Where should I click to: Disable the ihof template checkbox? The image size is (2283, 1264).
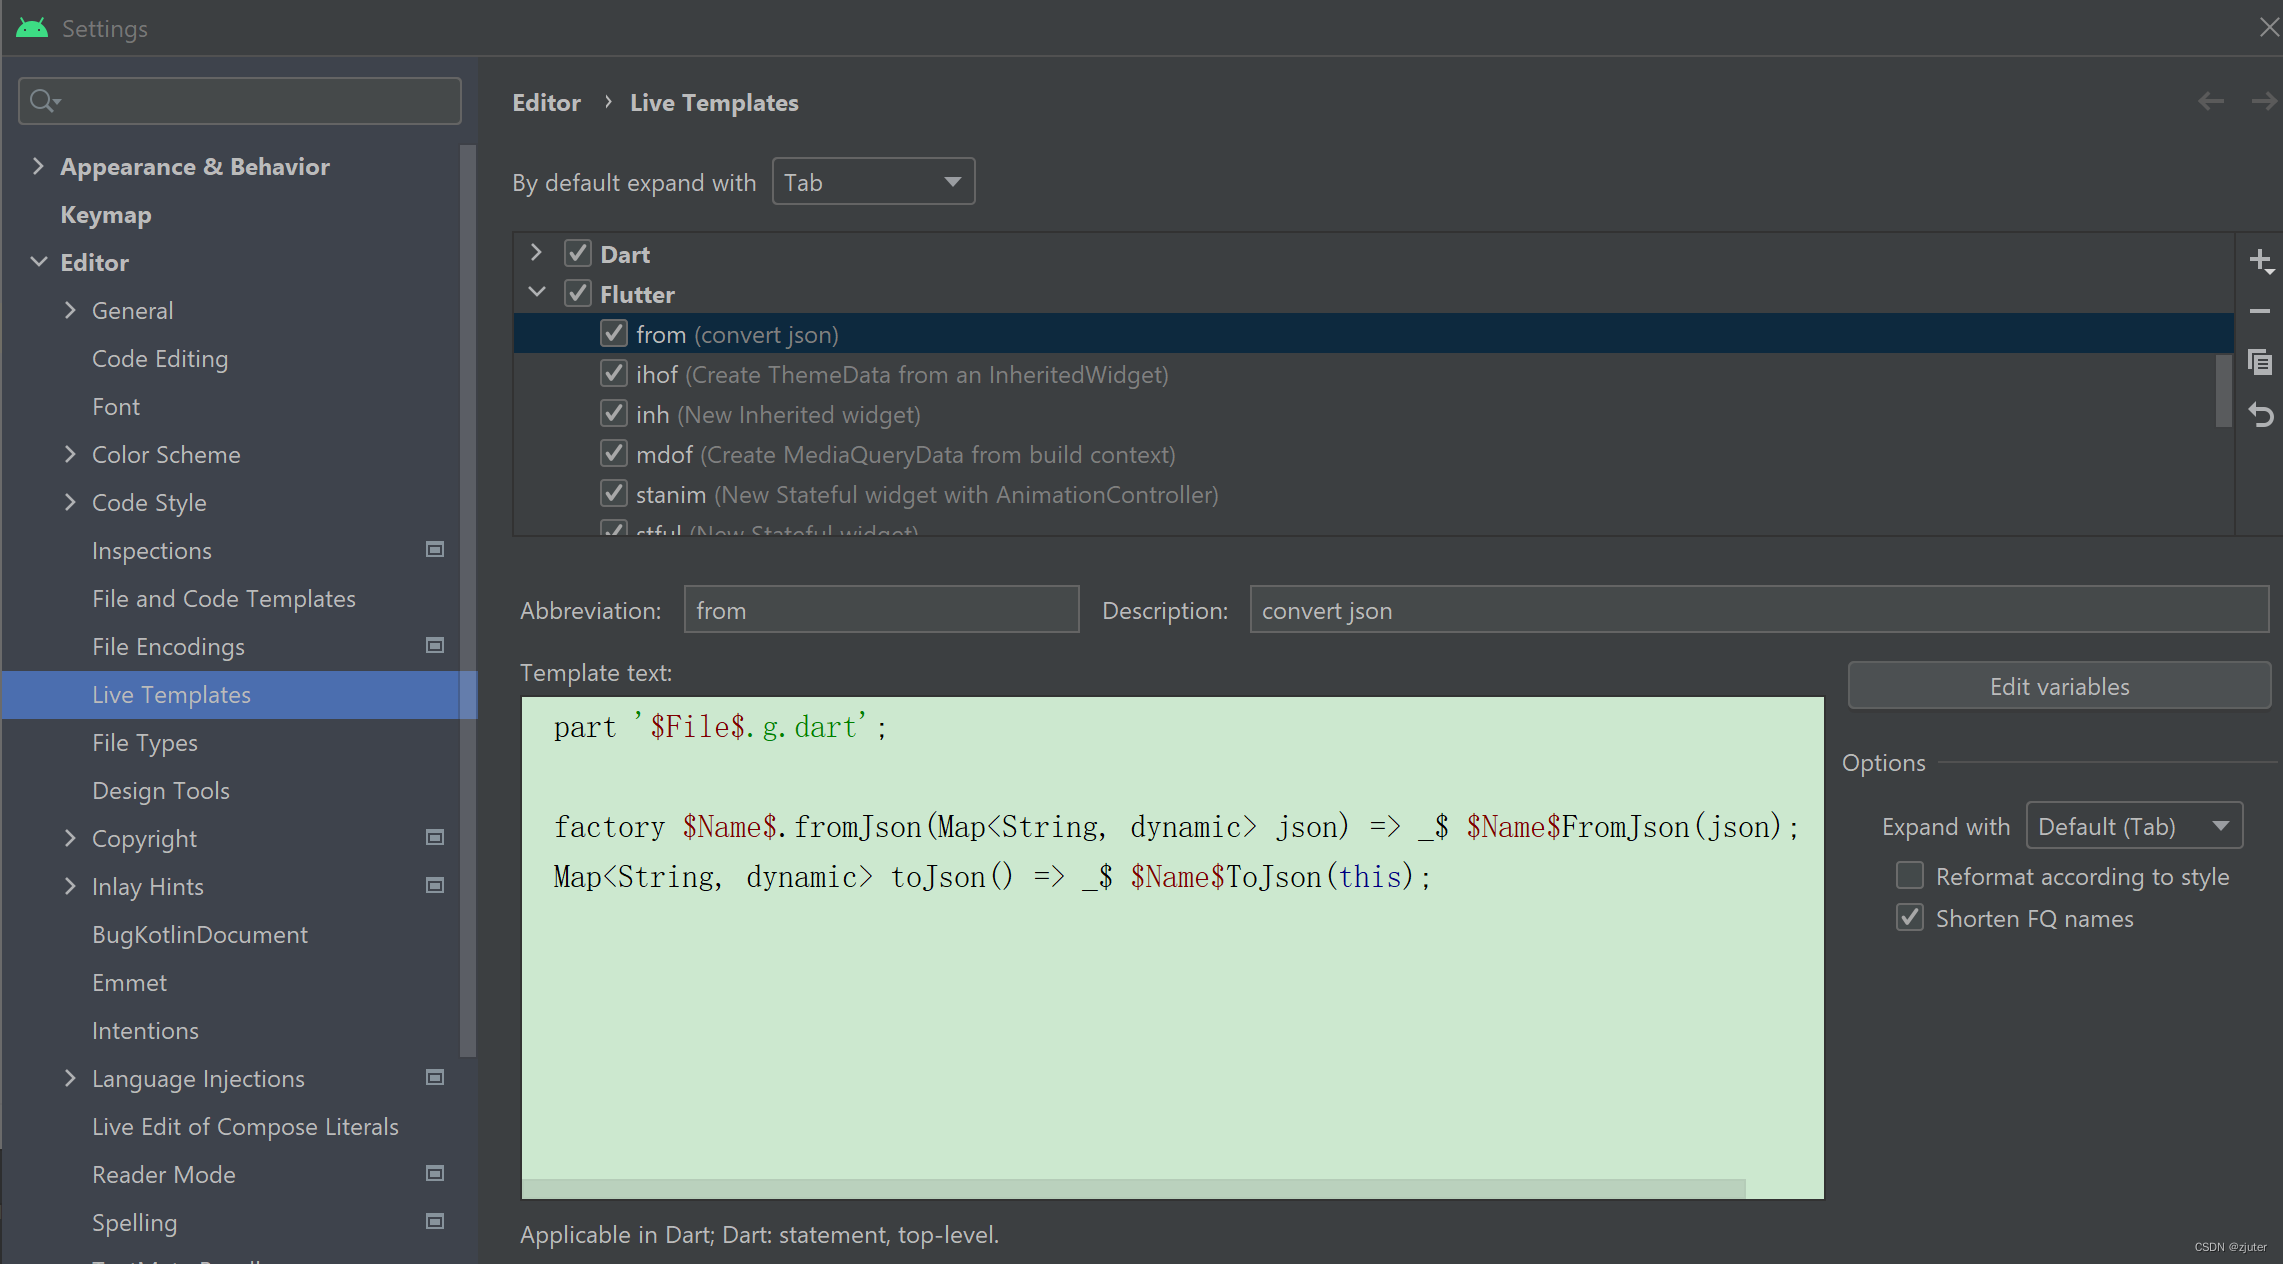[x=613, y=374]
